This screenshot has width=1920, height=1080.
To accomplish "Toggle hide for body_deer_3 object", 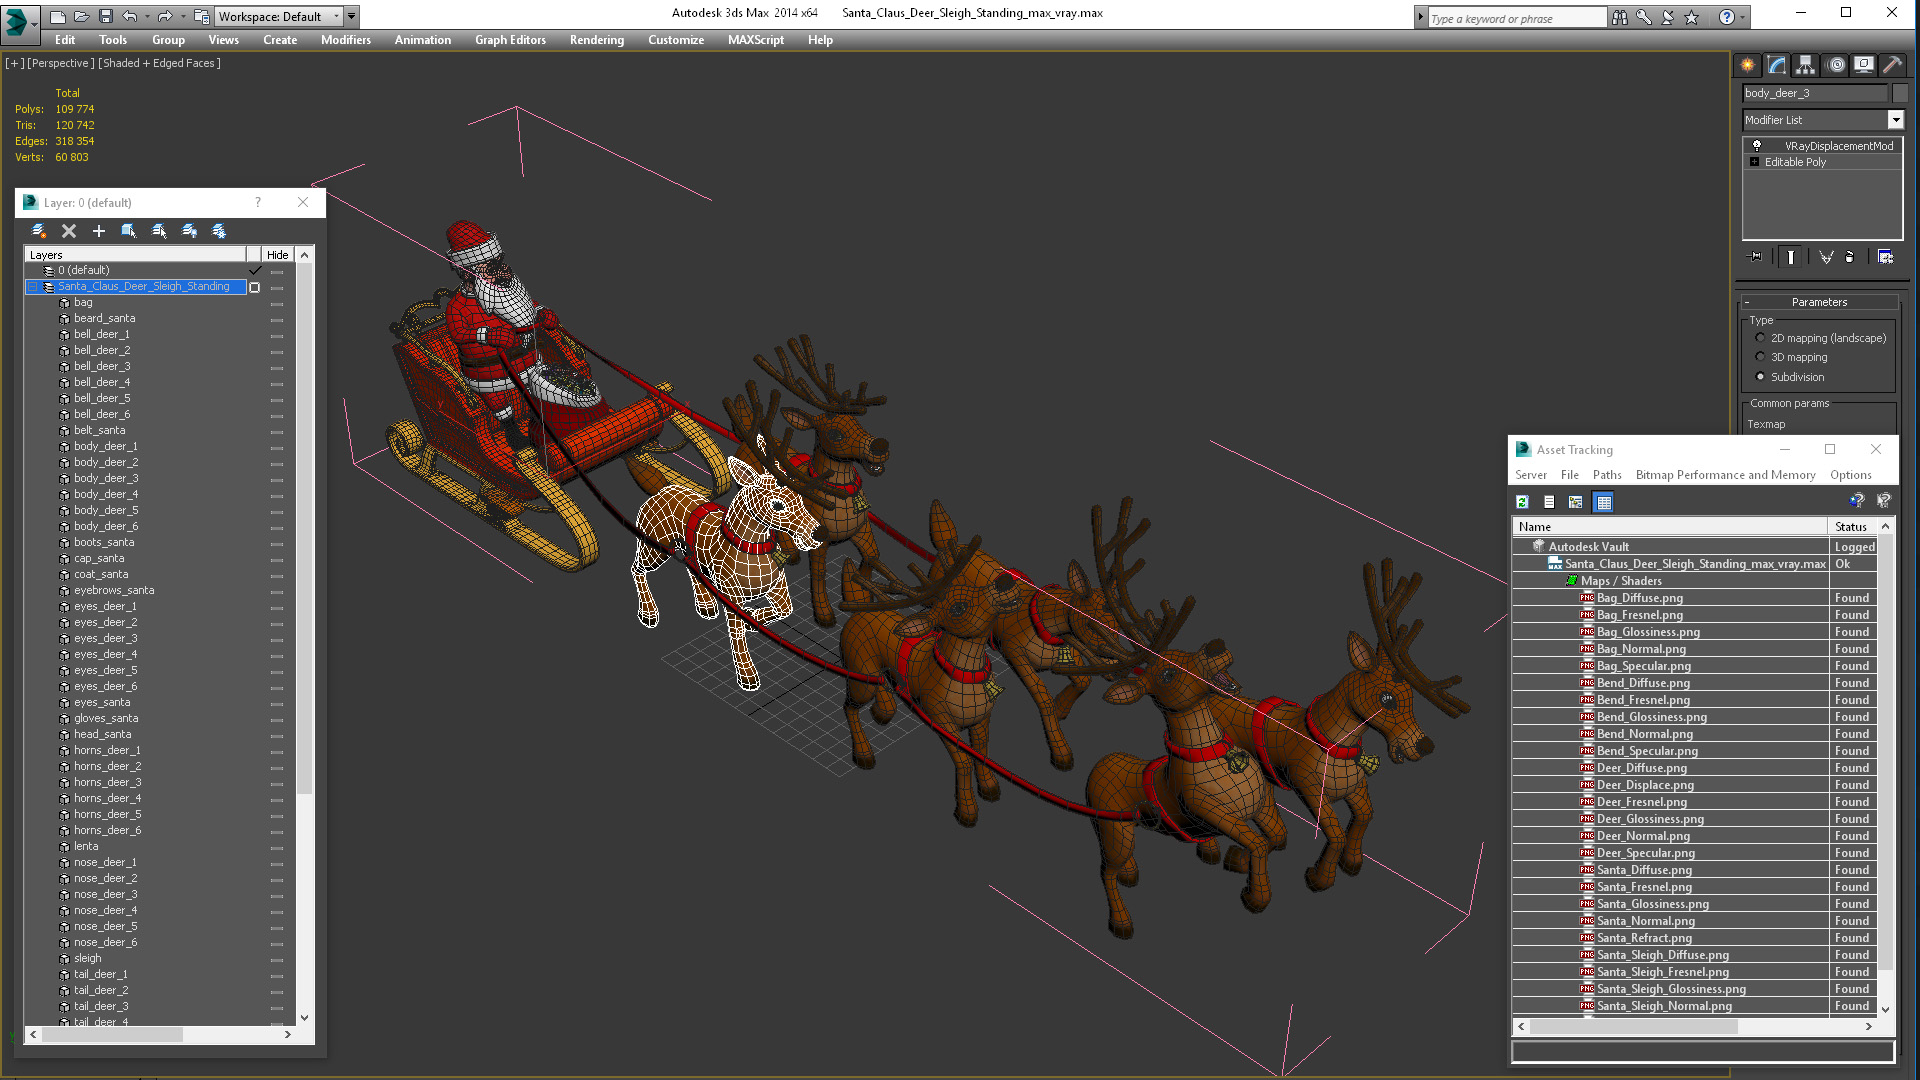I will [277, 479].
